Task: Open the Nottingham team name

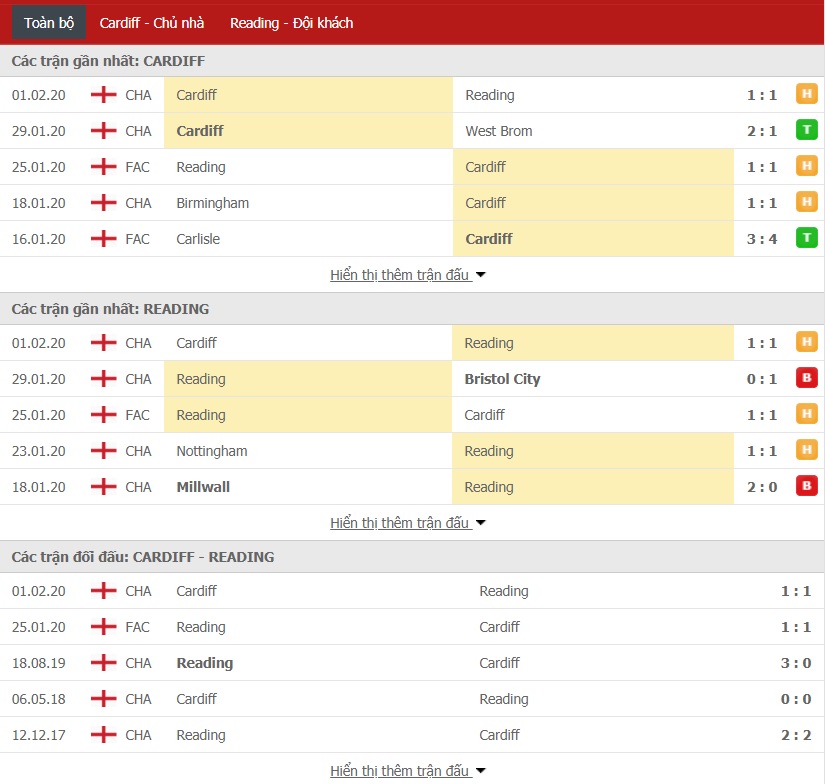Action: [212, 451]
